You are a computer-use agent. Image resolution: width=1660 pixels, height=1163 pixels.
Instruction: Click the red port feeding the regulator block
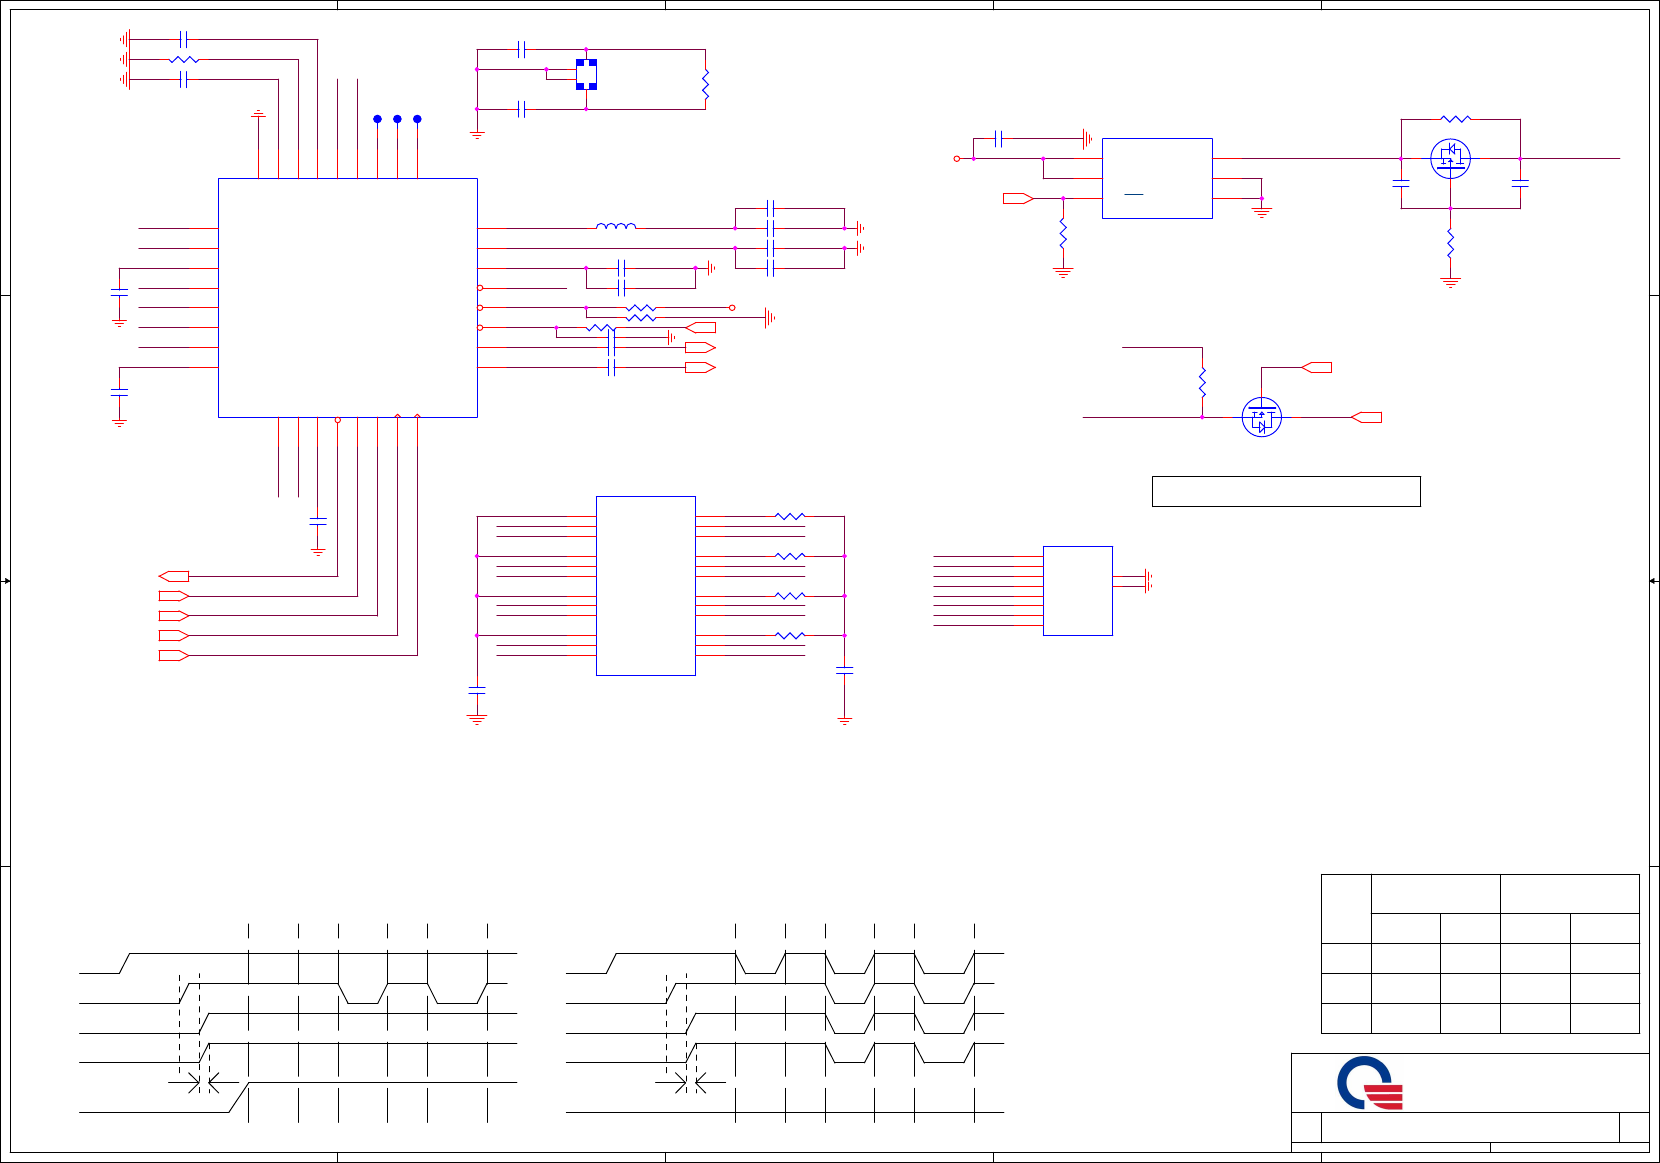(x=1018, y=198)
